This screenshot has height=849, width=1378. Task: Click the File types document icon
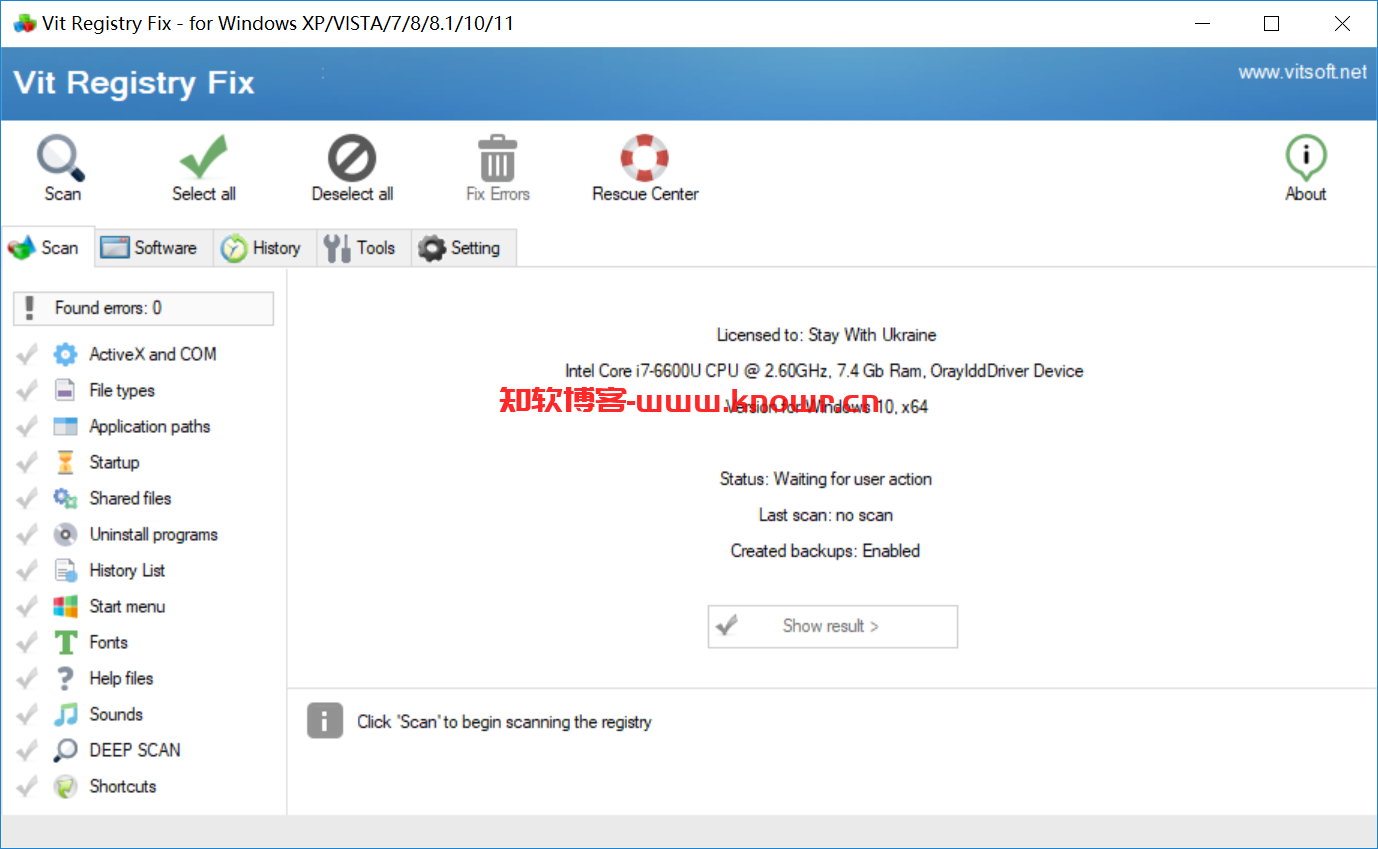tap(65, 390)
